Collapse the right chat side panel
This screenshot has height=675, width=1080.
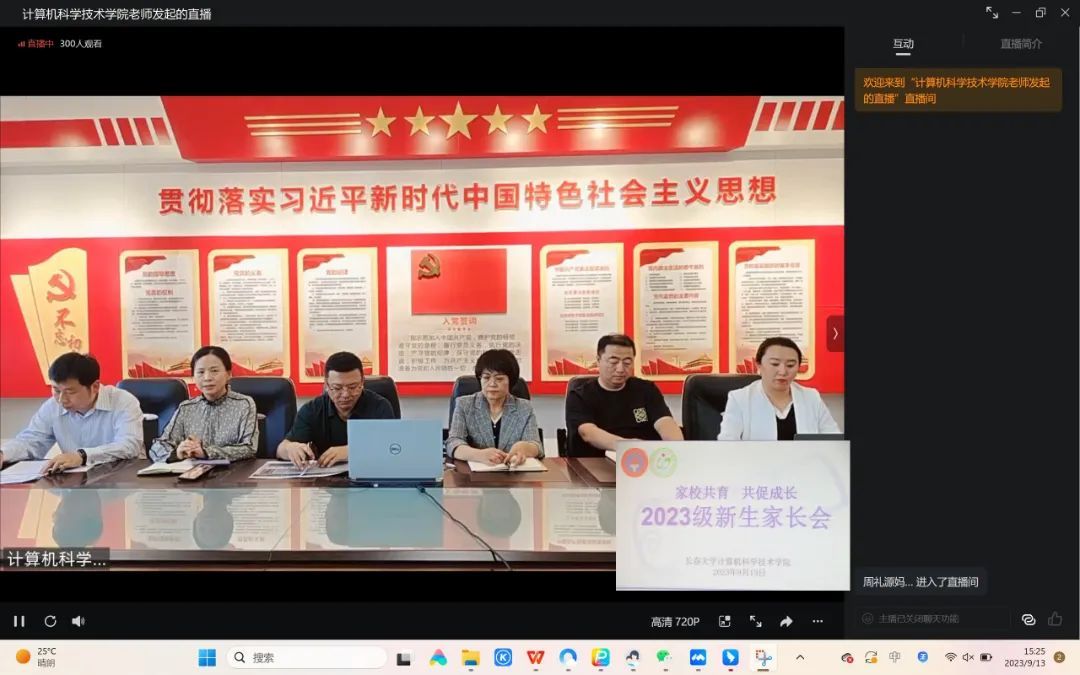[835, 333]
